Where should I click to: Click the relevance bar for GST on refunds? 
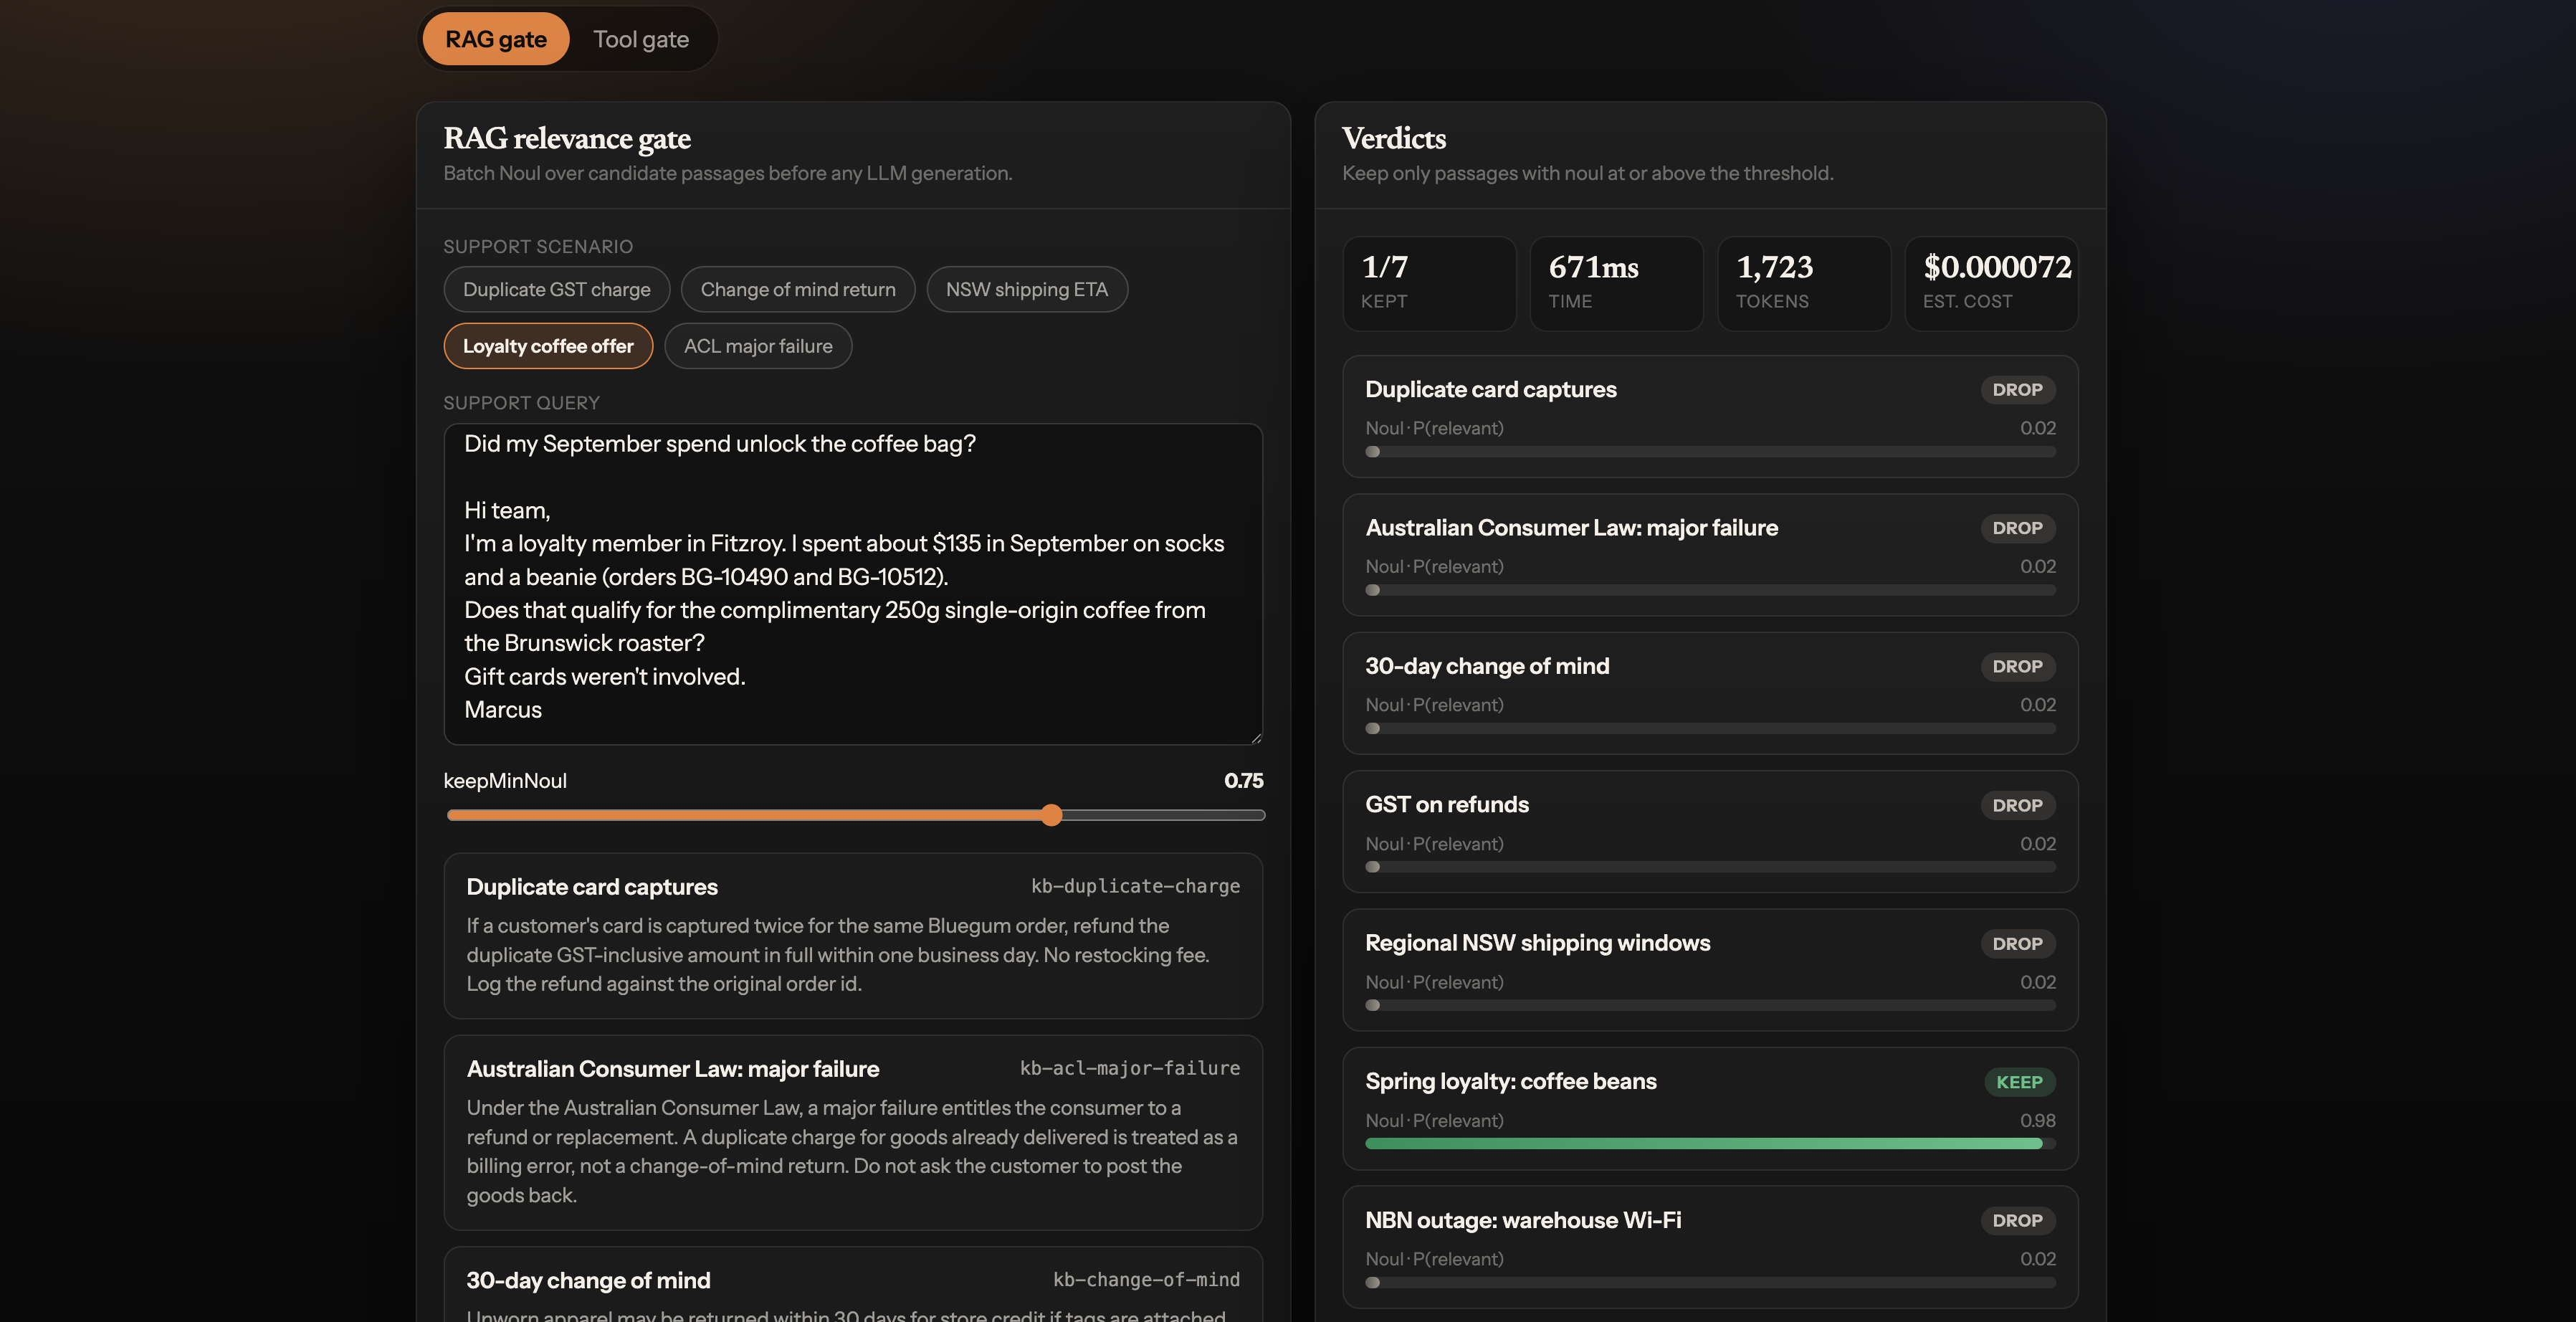1709,866
